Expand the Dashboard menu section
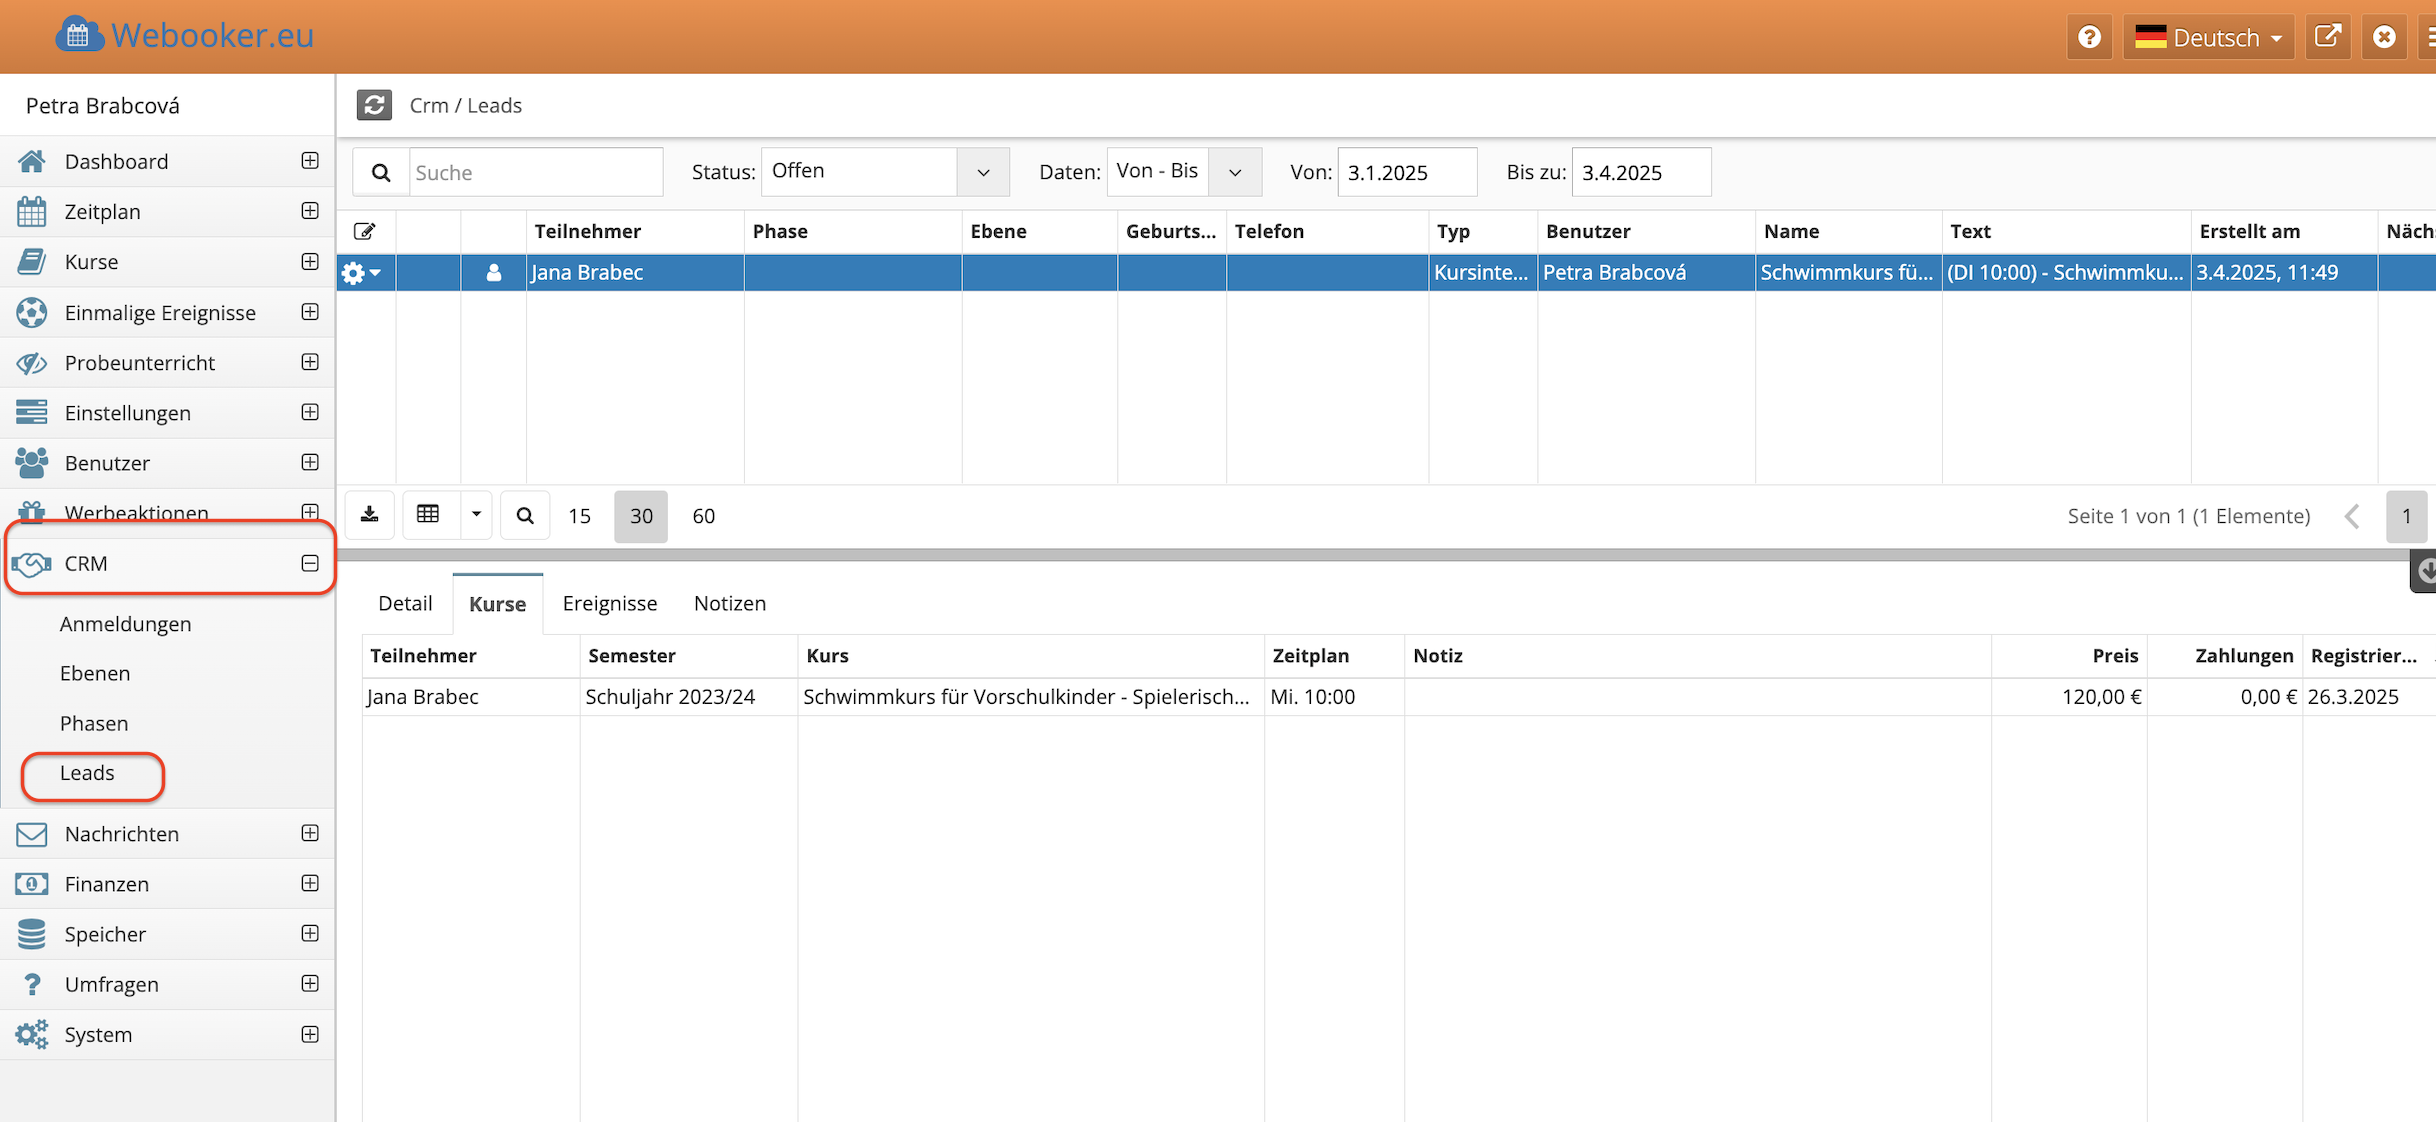The height and width of the screenshot is (1122, 2436). (x=310, y=161)
